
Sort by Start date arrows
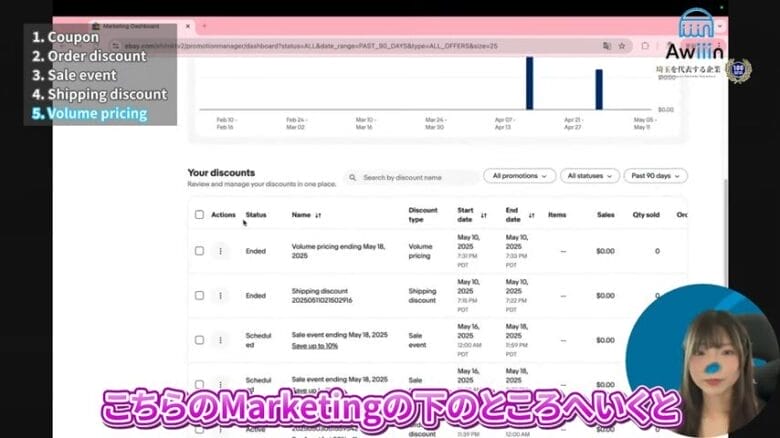(x=484, y=215)
